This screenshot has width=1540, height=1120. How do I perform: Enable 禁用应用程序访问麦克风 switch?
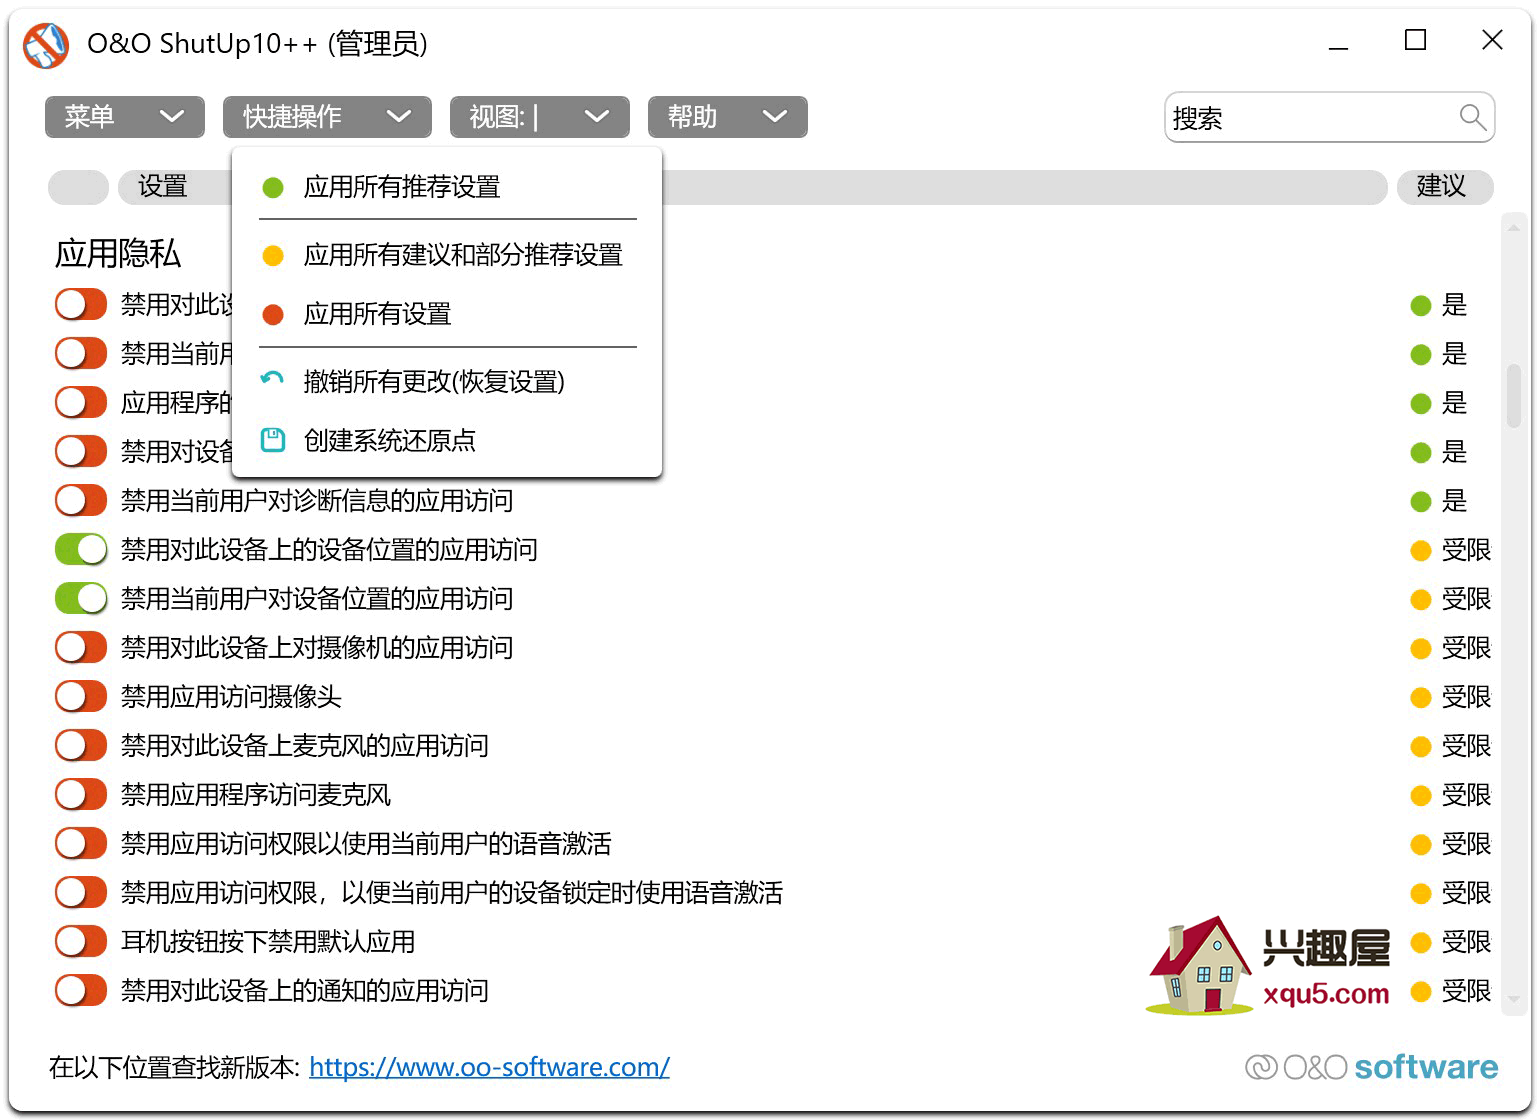(x=81, y=794)
